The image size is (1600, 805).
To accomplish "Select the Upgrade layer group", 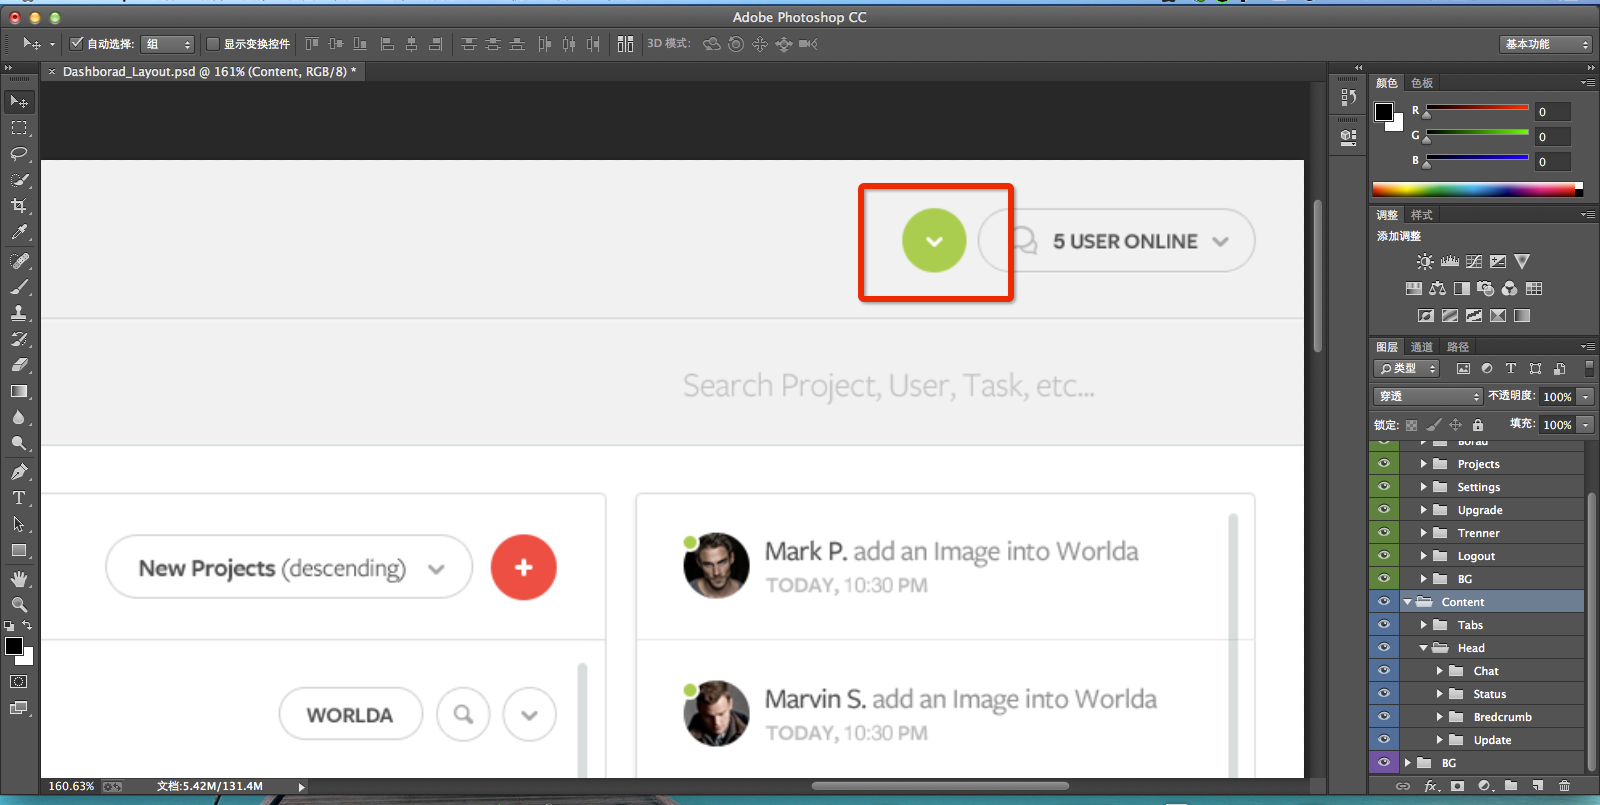I will [x=1480, y=510].
